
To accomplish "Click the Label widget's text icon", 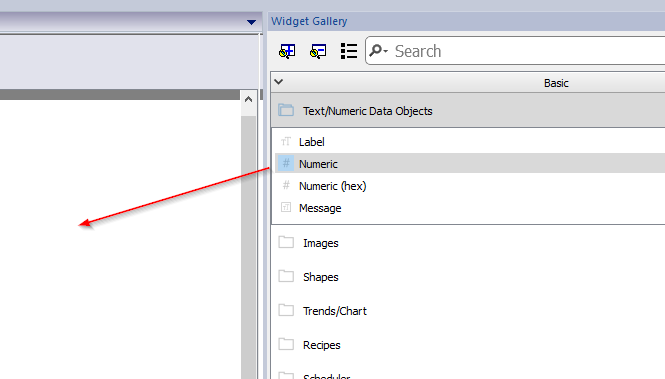I will (x=286, y=141).
